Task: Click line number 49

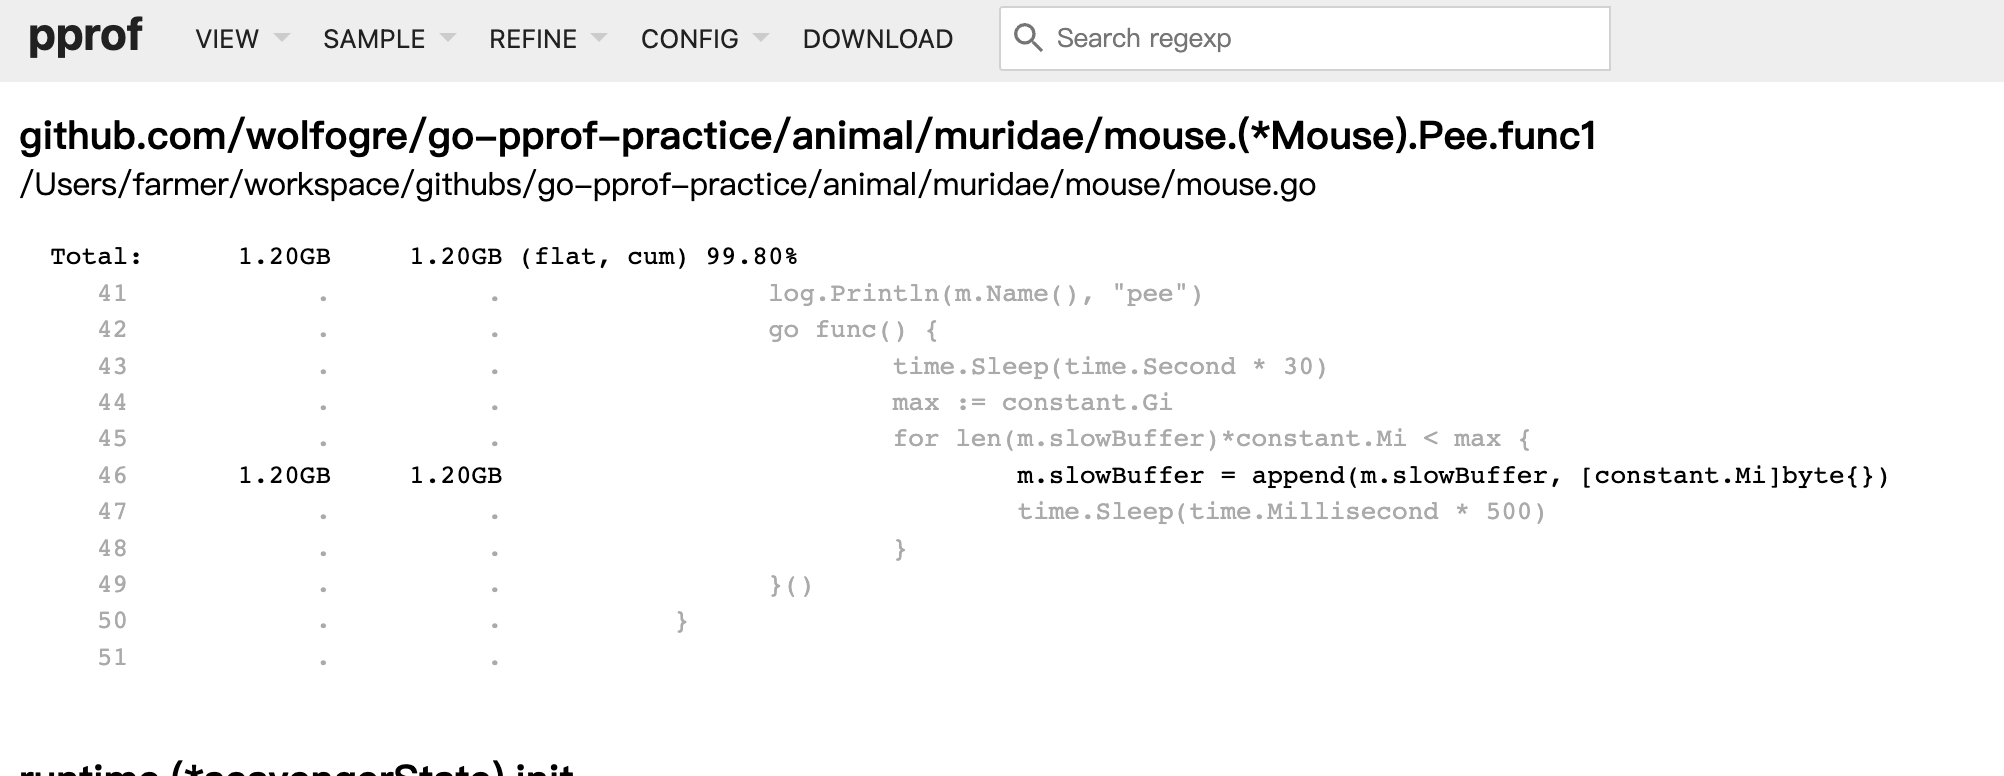Action: 112,585
